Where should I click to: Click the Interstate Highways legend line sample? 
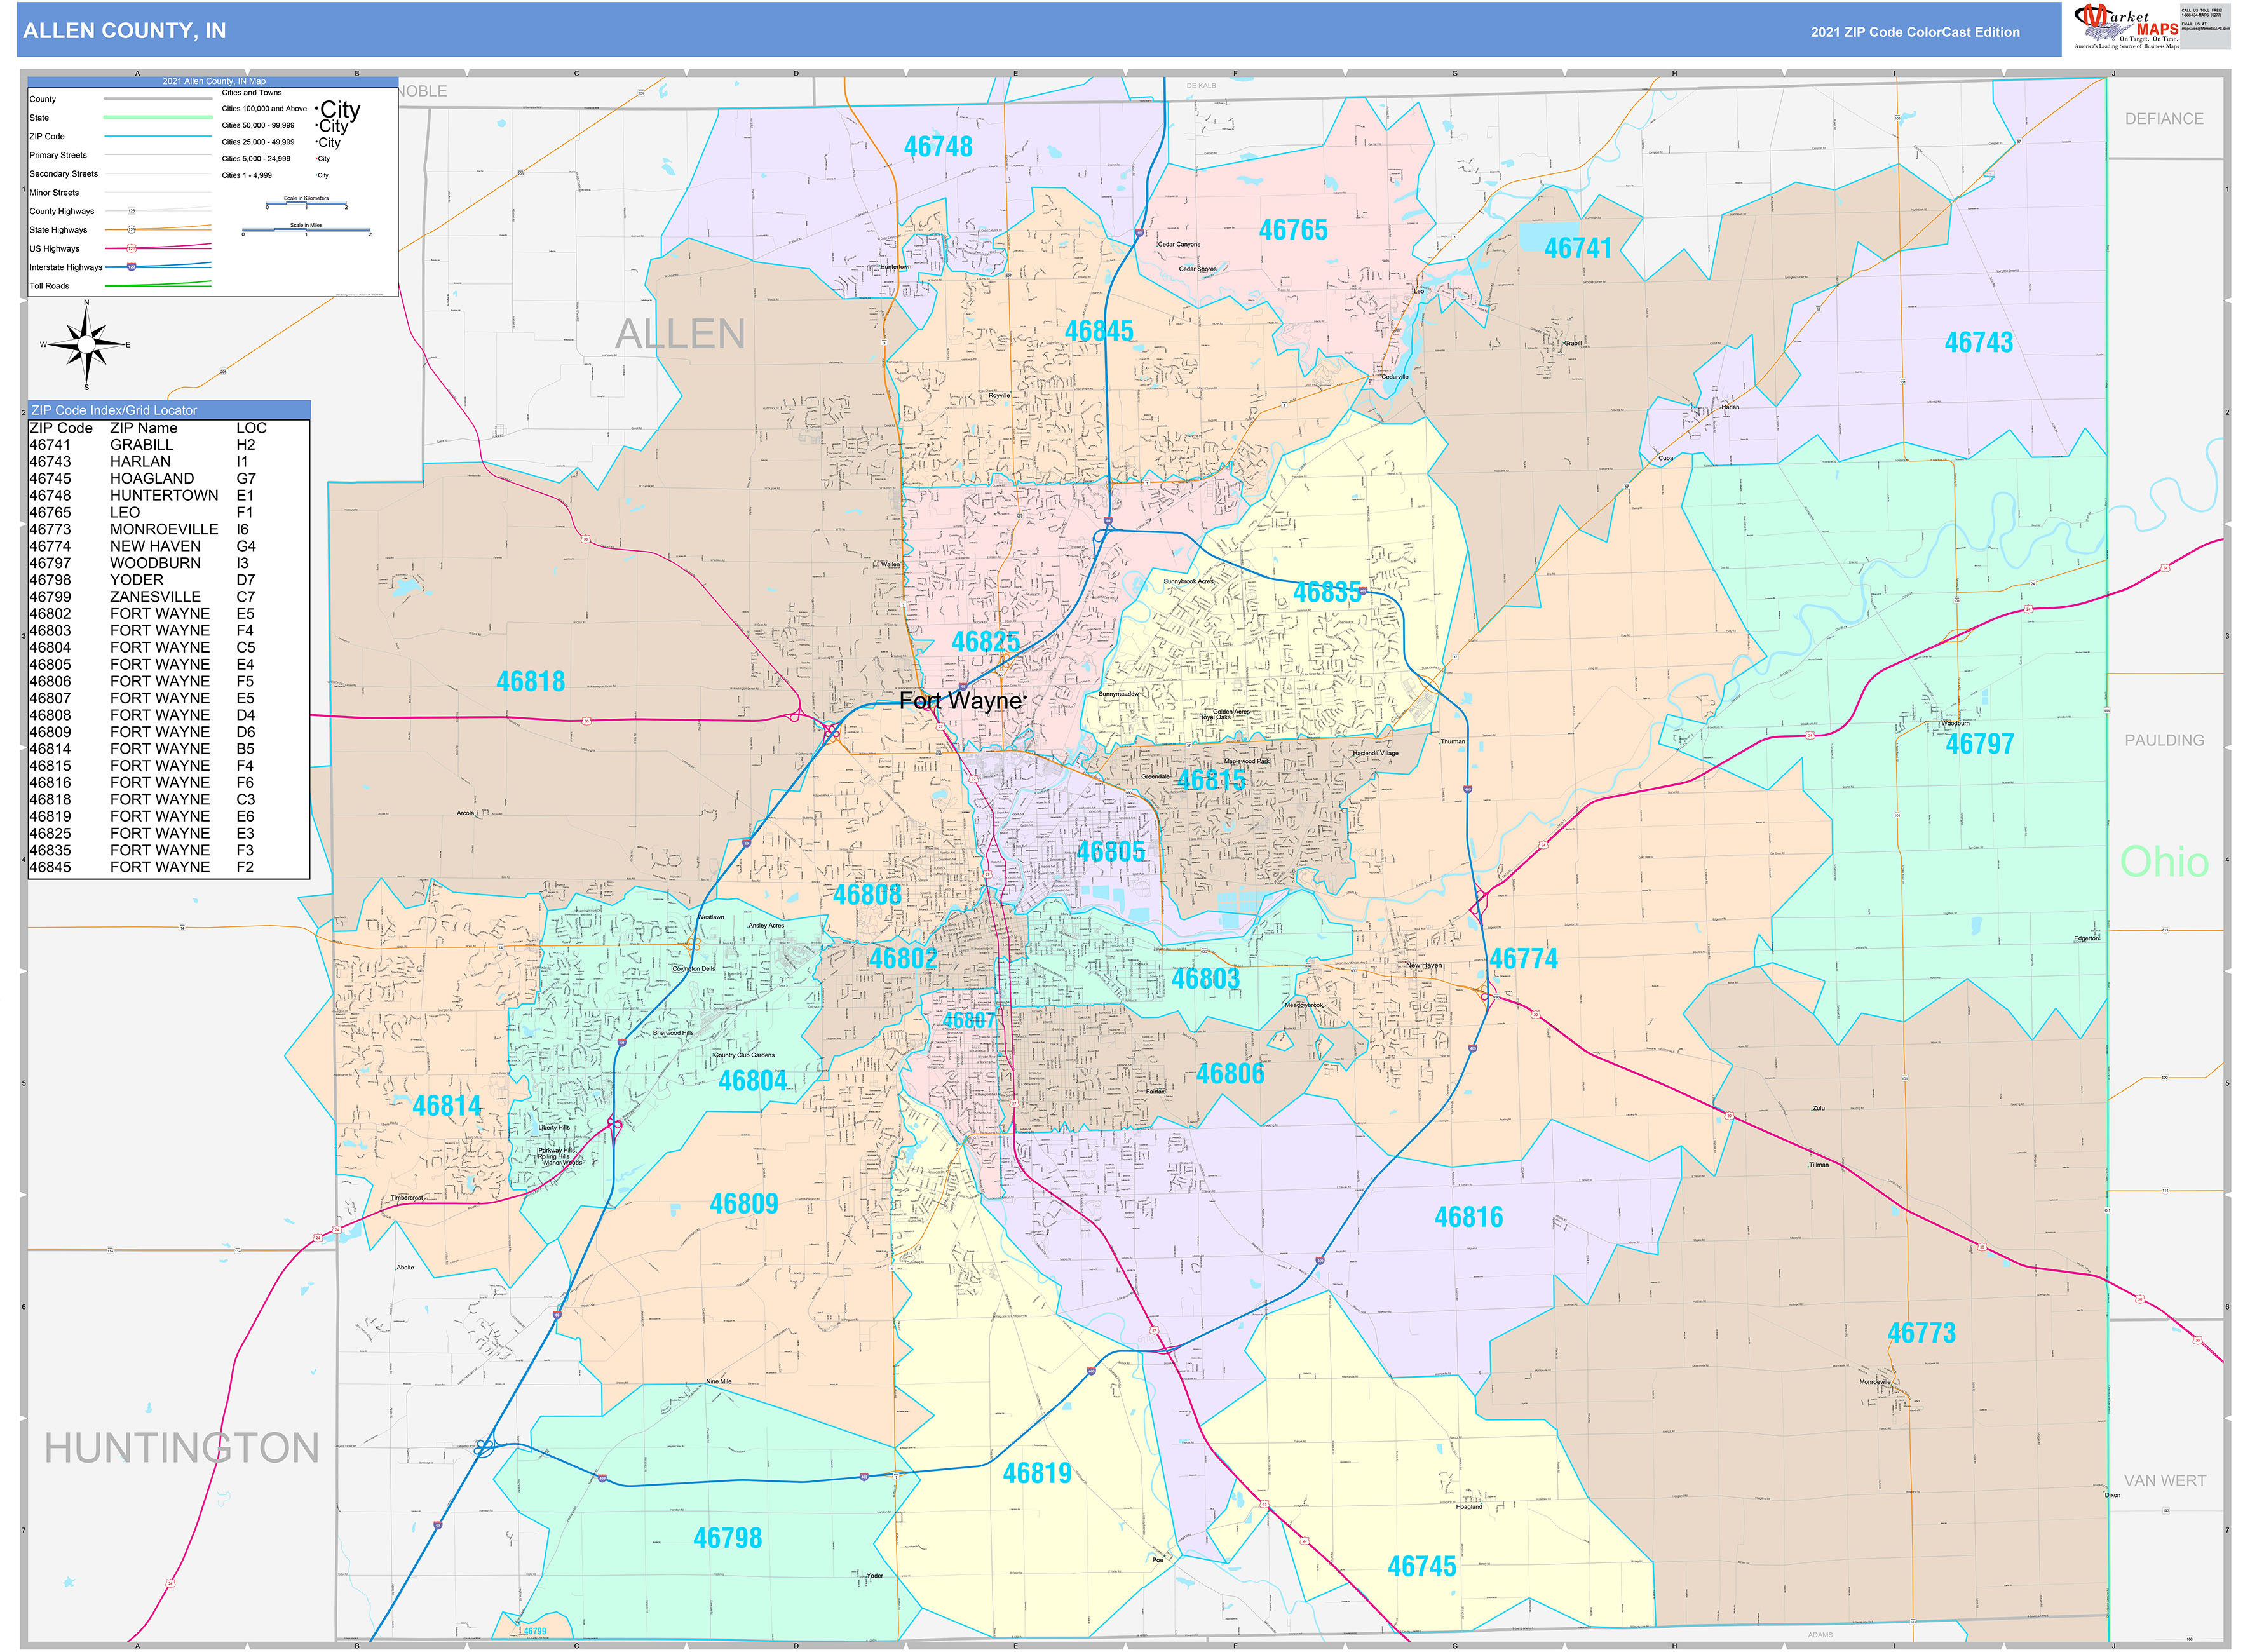tap(158, 267)
